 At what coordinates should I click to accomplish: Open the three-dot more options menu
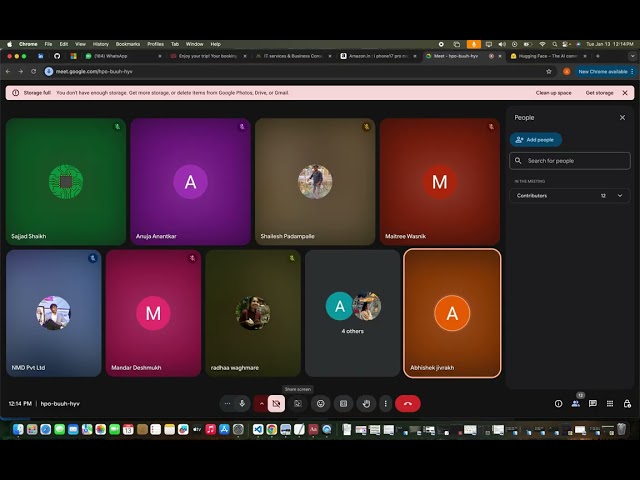point(385,403)
